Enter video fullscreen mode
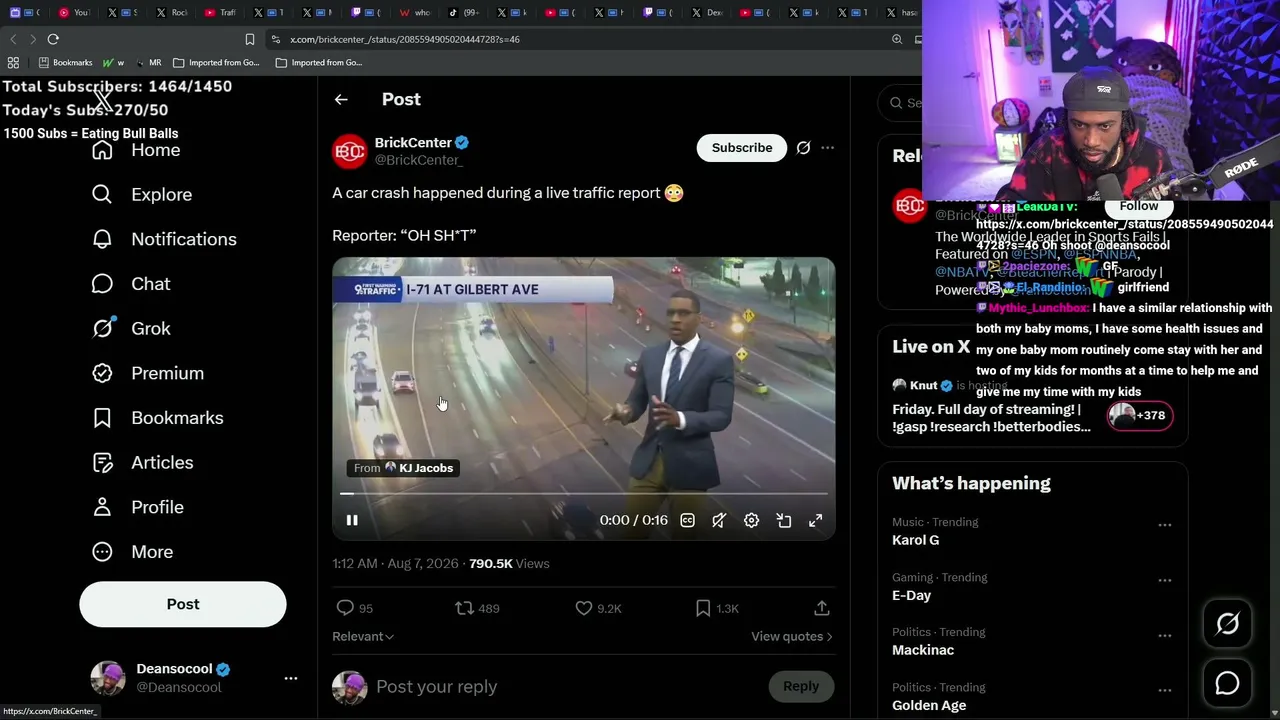The image size is (1280, 720). [816, 520]
